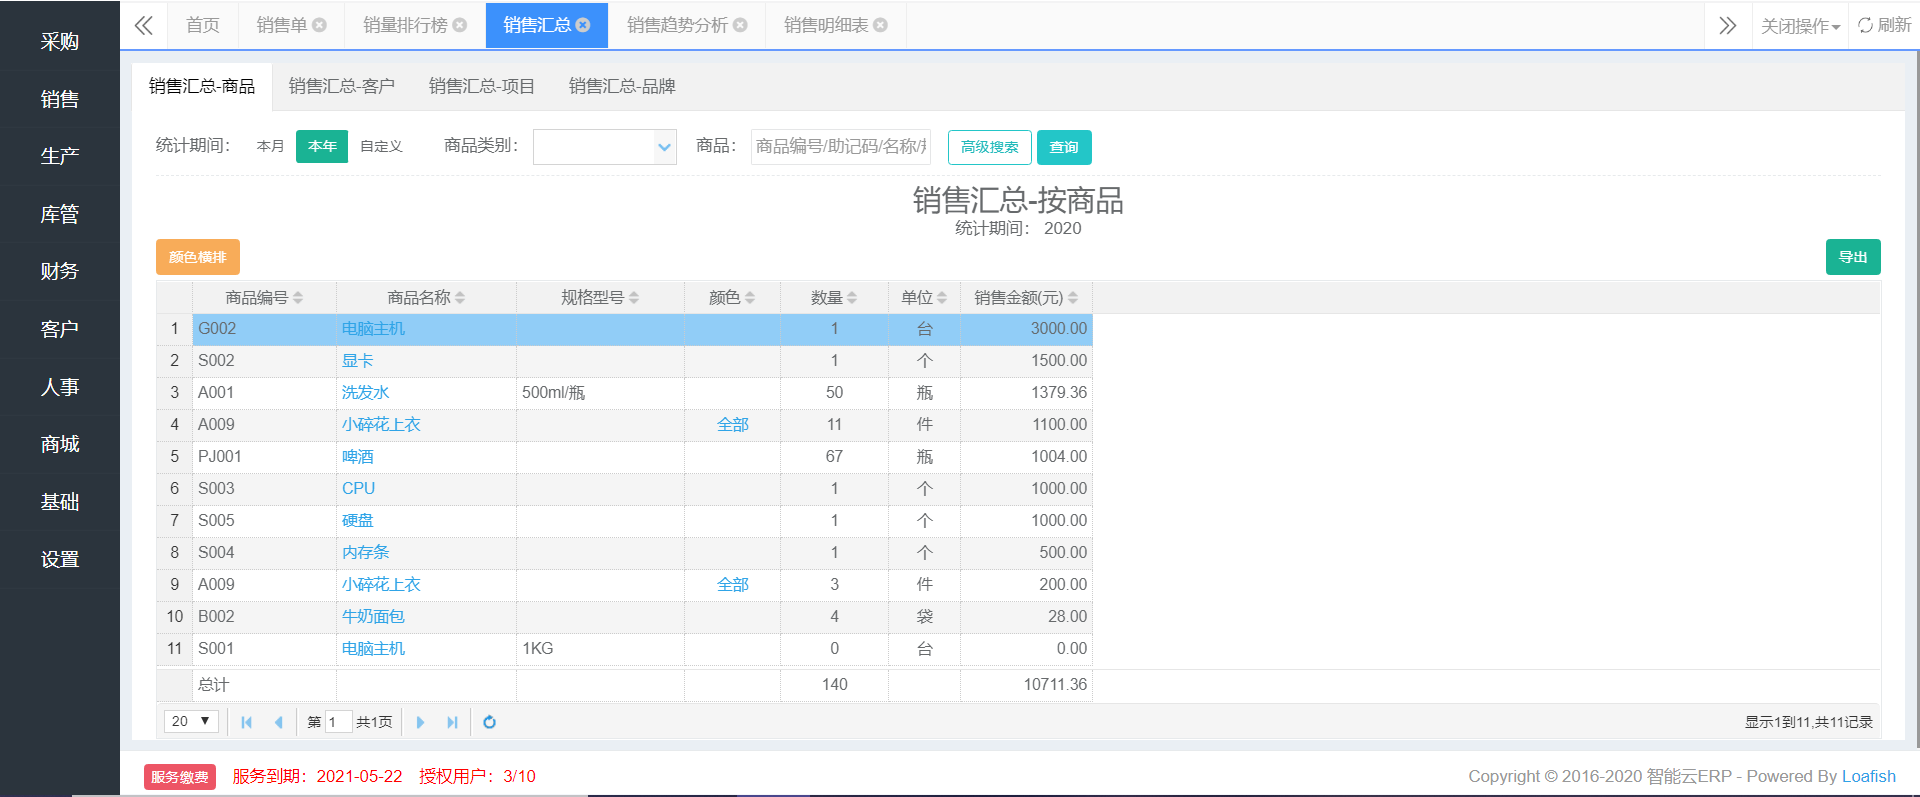The image size is (1920, 797).
Task: Click the page number input in pager
Action: 339,722
